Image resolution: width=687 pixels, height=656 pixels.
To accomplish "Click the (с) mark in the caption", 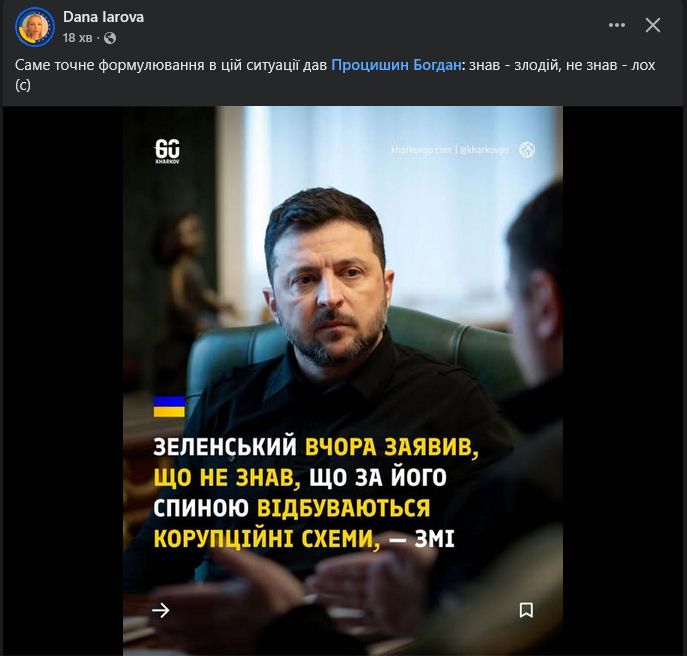I will (x=23, y=85).
